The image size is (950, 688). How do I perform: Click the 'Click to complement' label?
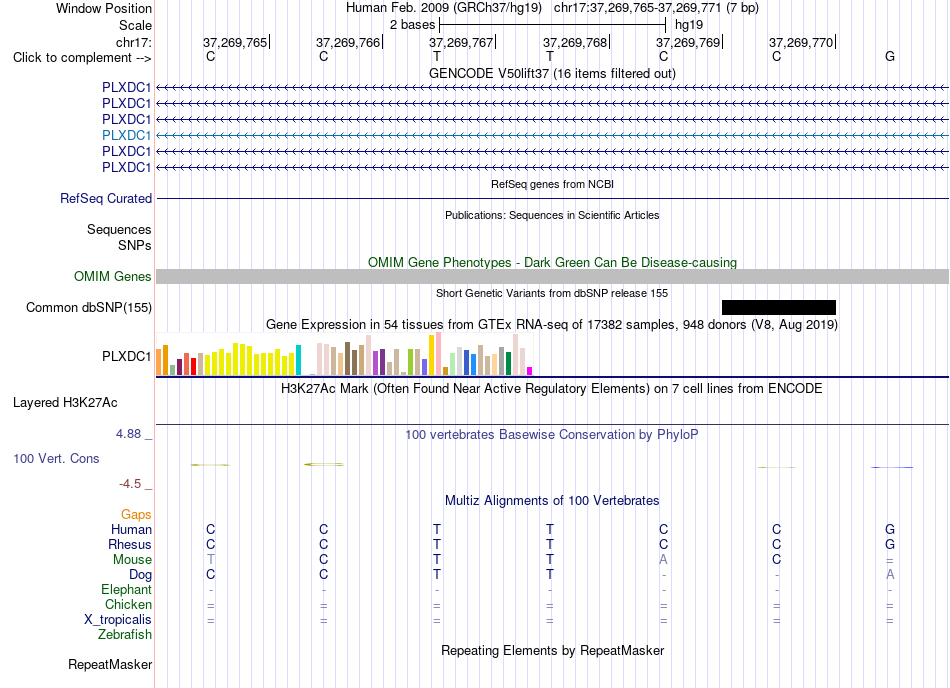[x=82, y=58]
